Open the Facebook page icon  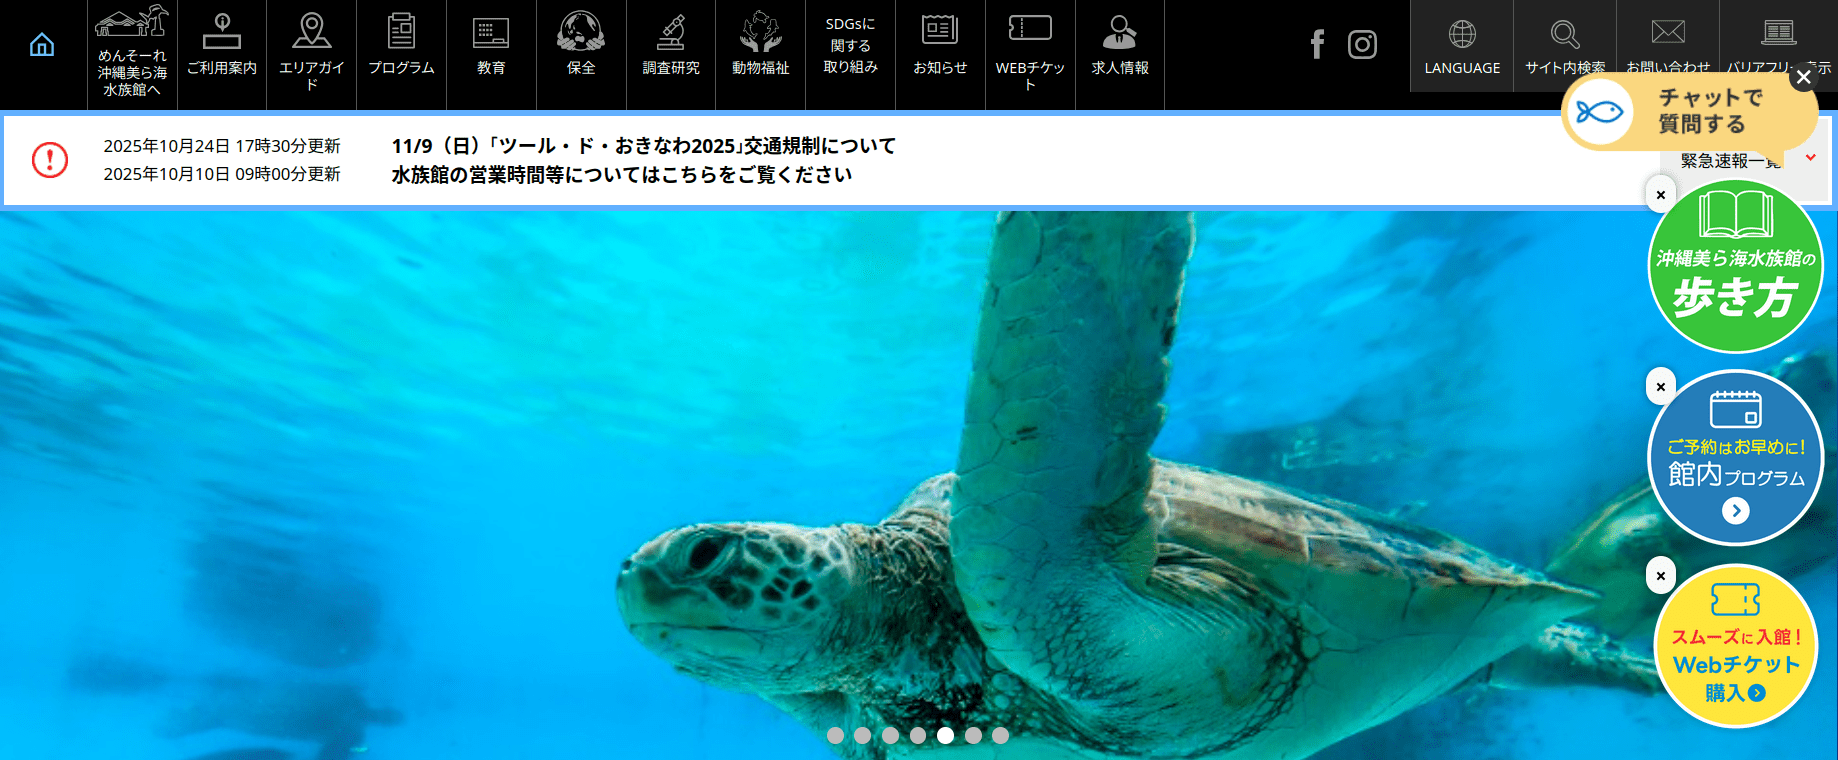(x=1317, y=44)
